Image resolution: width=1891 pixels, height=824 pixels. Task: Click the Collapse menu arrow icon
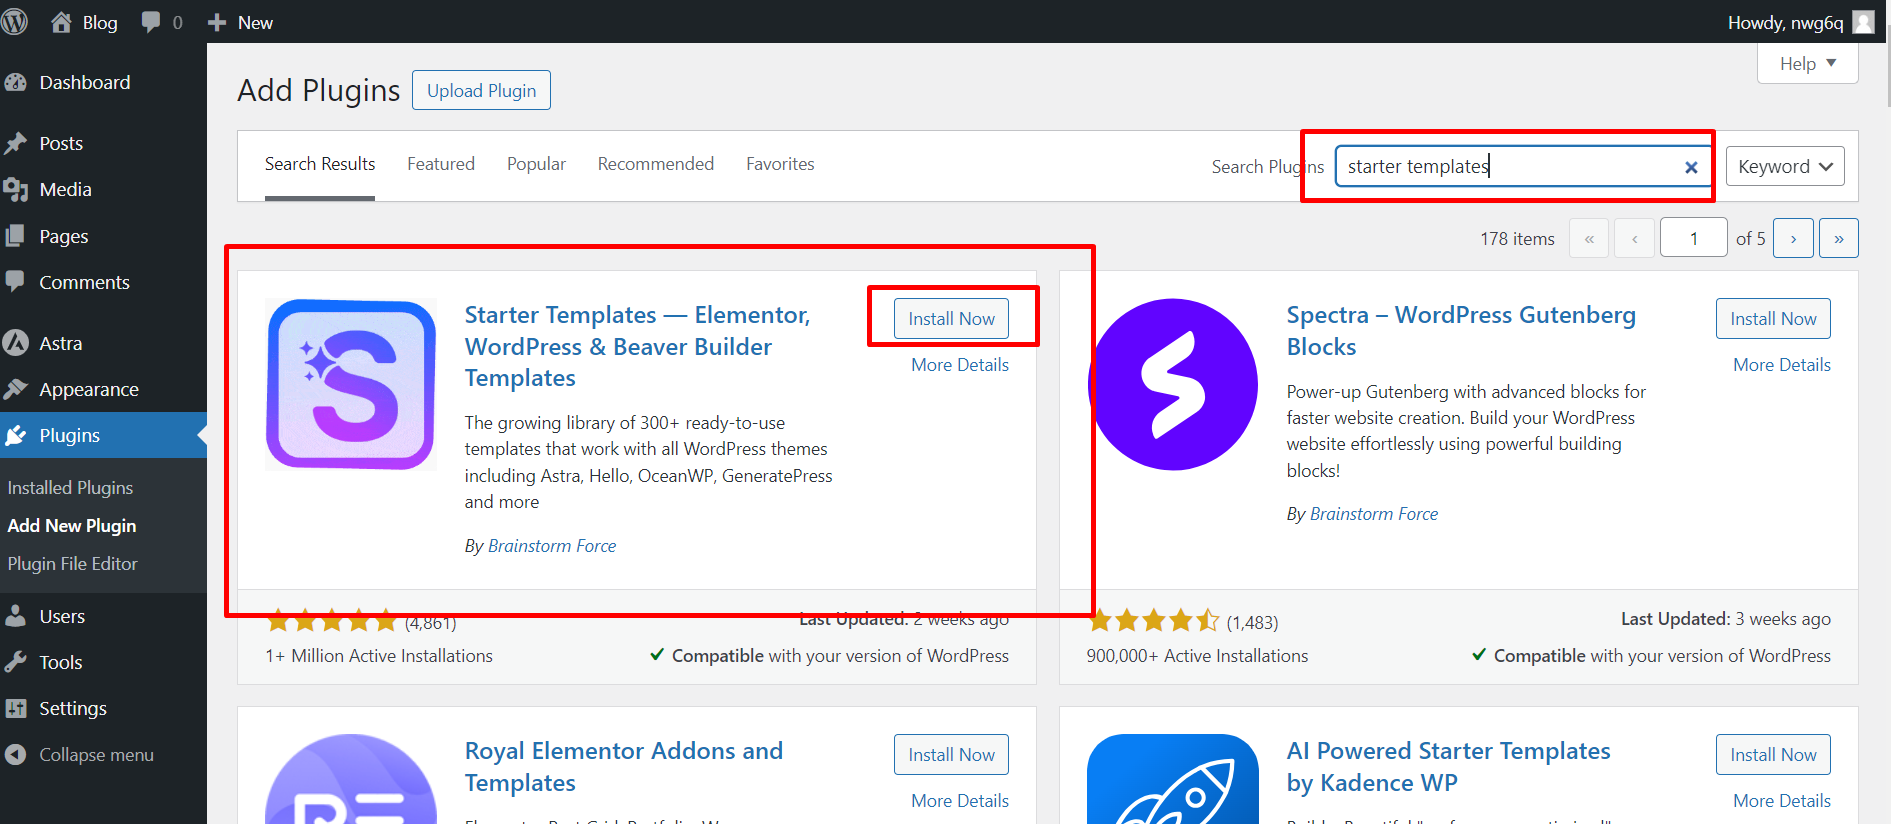[16, 755]
